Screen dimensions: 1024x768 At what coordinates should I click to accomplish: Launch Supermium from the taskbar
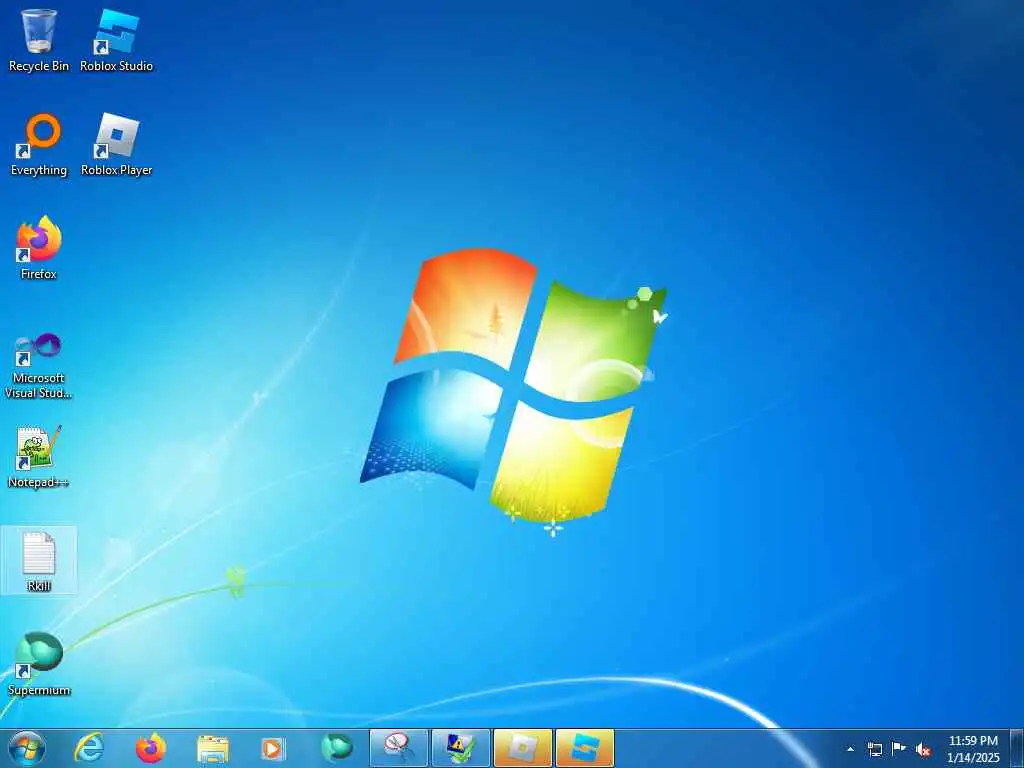[336, 748]
